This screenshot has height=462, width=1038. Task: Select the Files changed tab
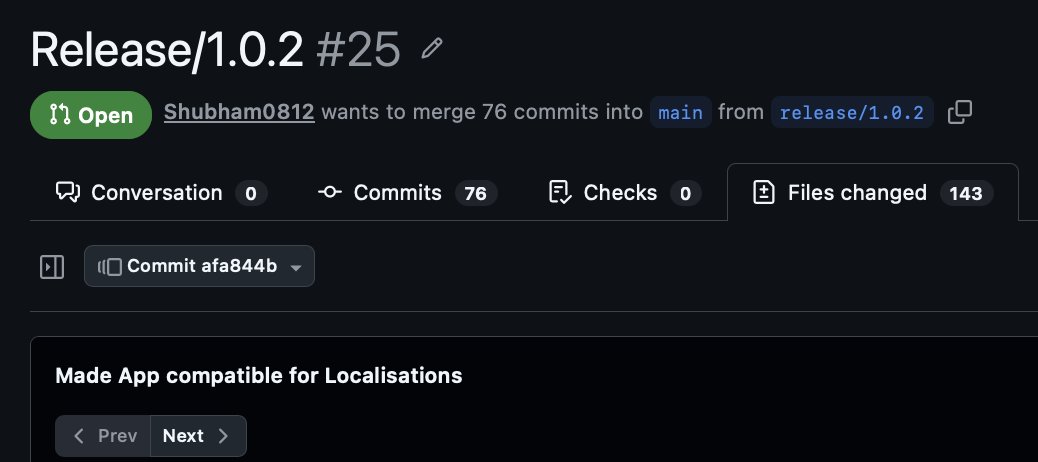(872, 192)
